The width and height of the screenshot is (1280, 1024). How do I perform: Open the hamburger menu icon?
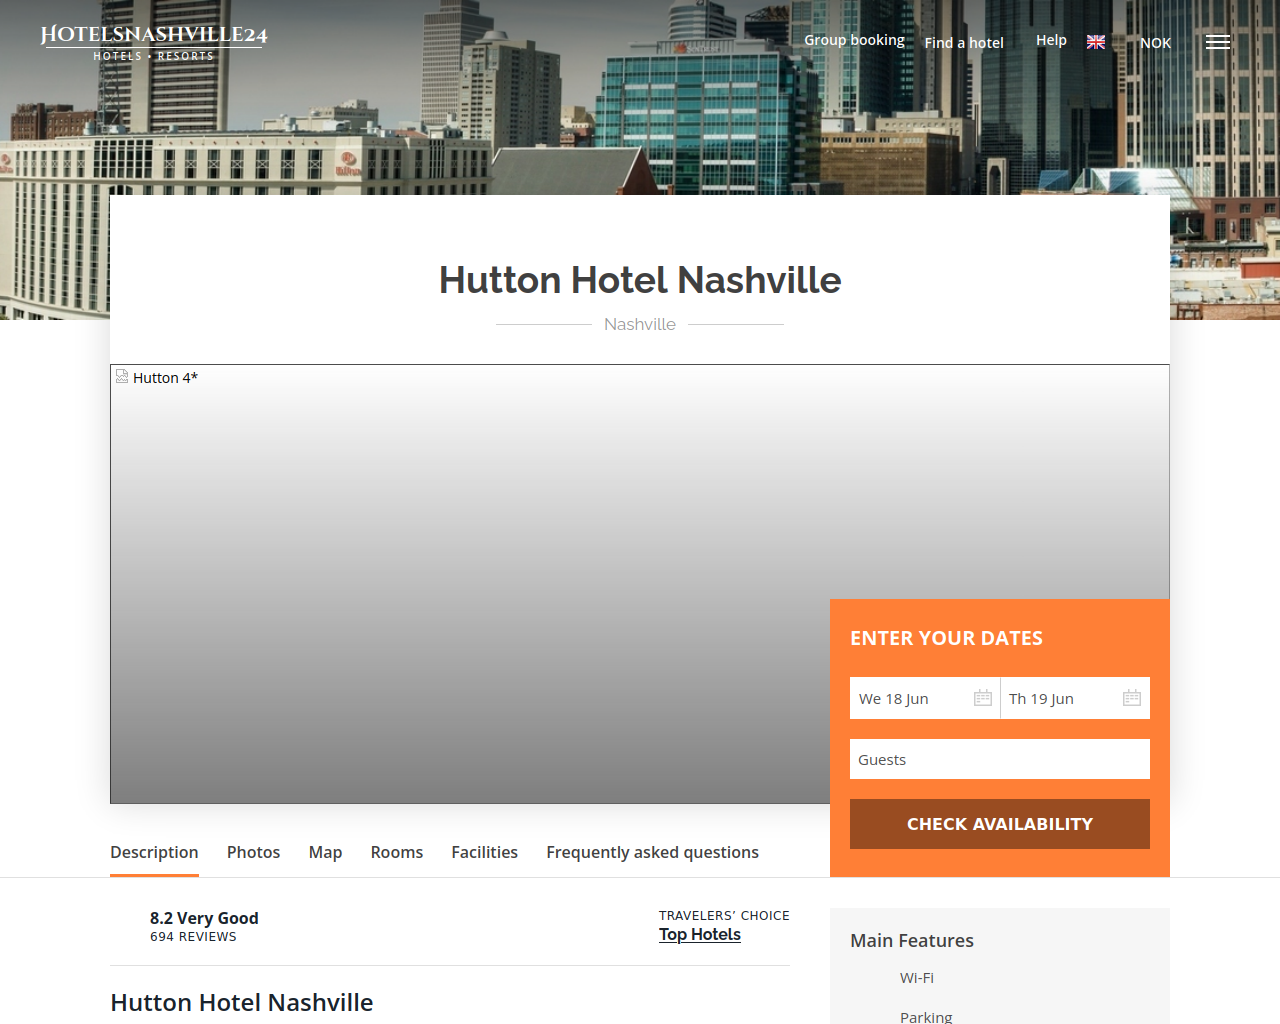(1217, 42)
